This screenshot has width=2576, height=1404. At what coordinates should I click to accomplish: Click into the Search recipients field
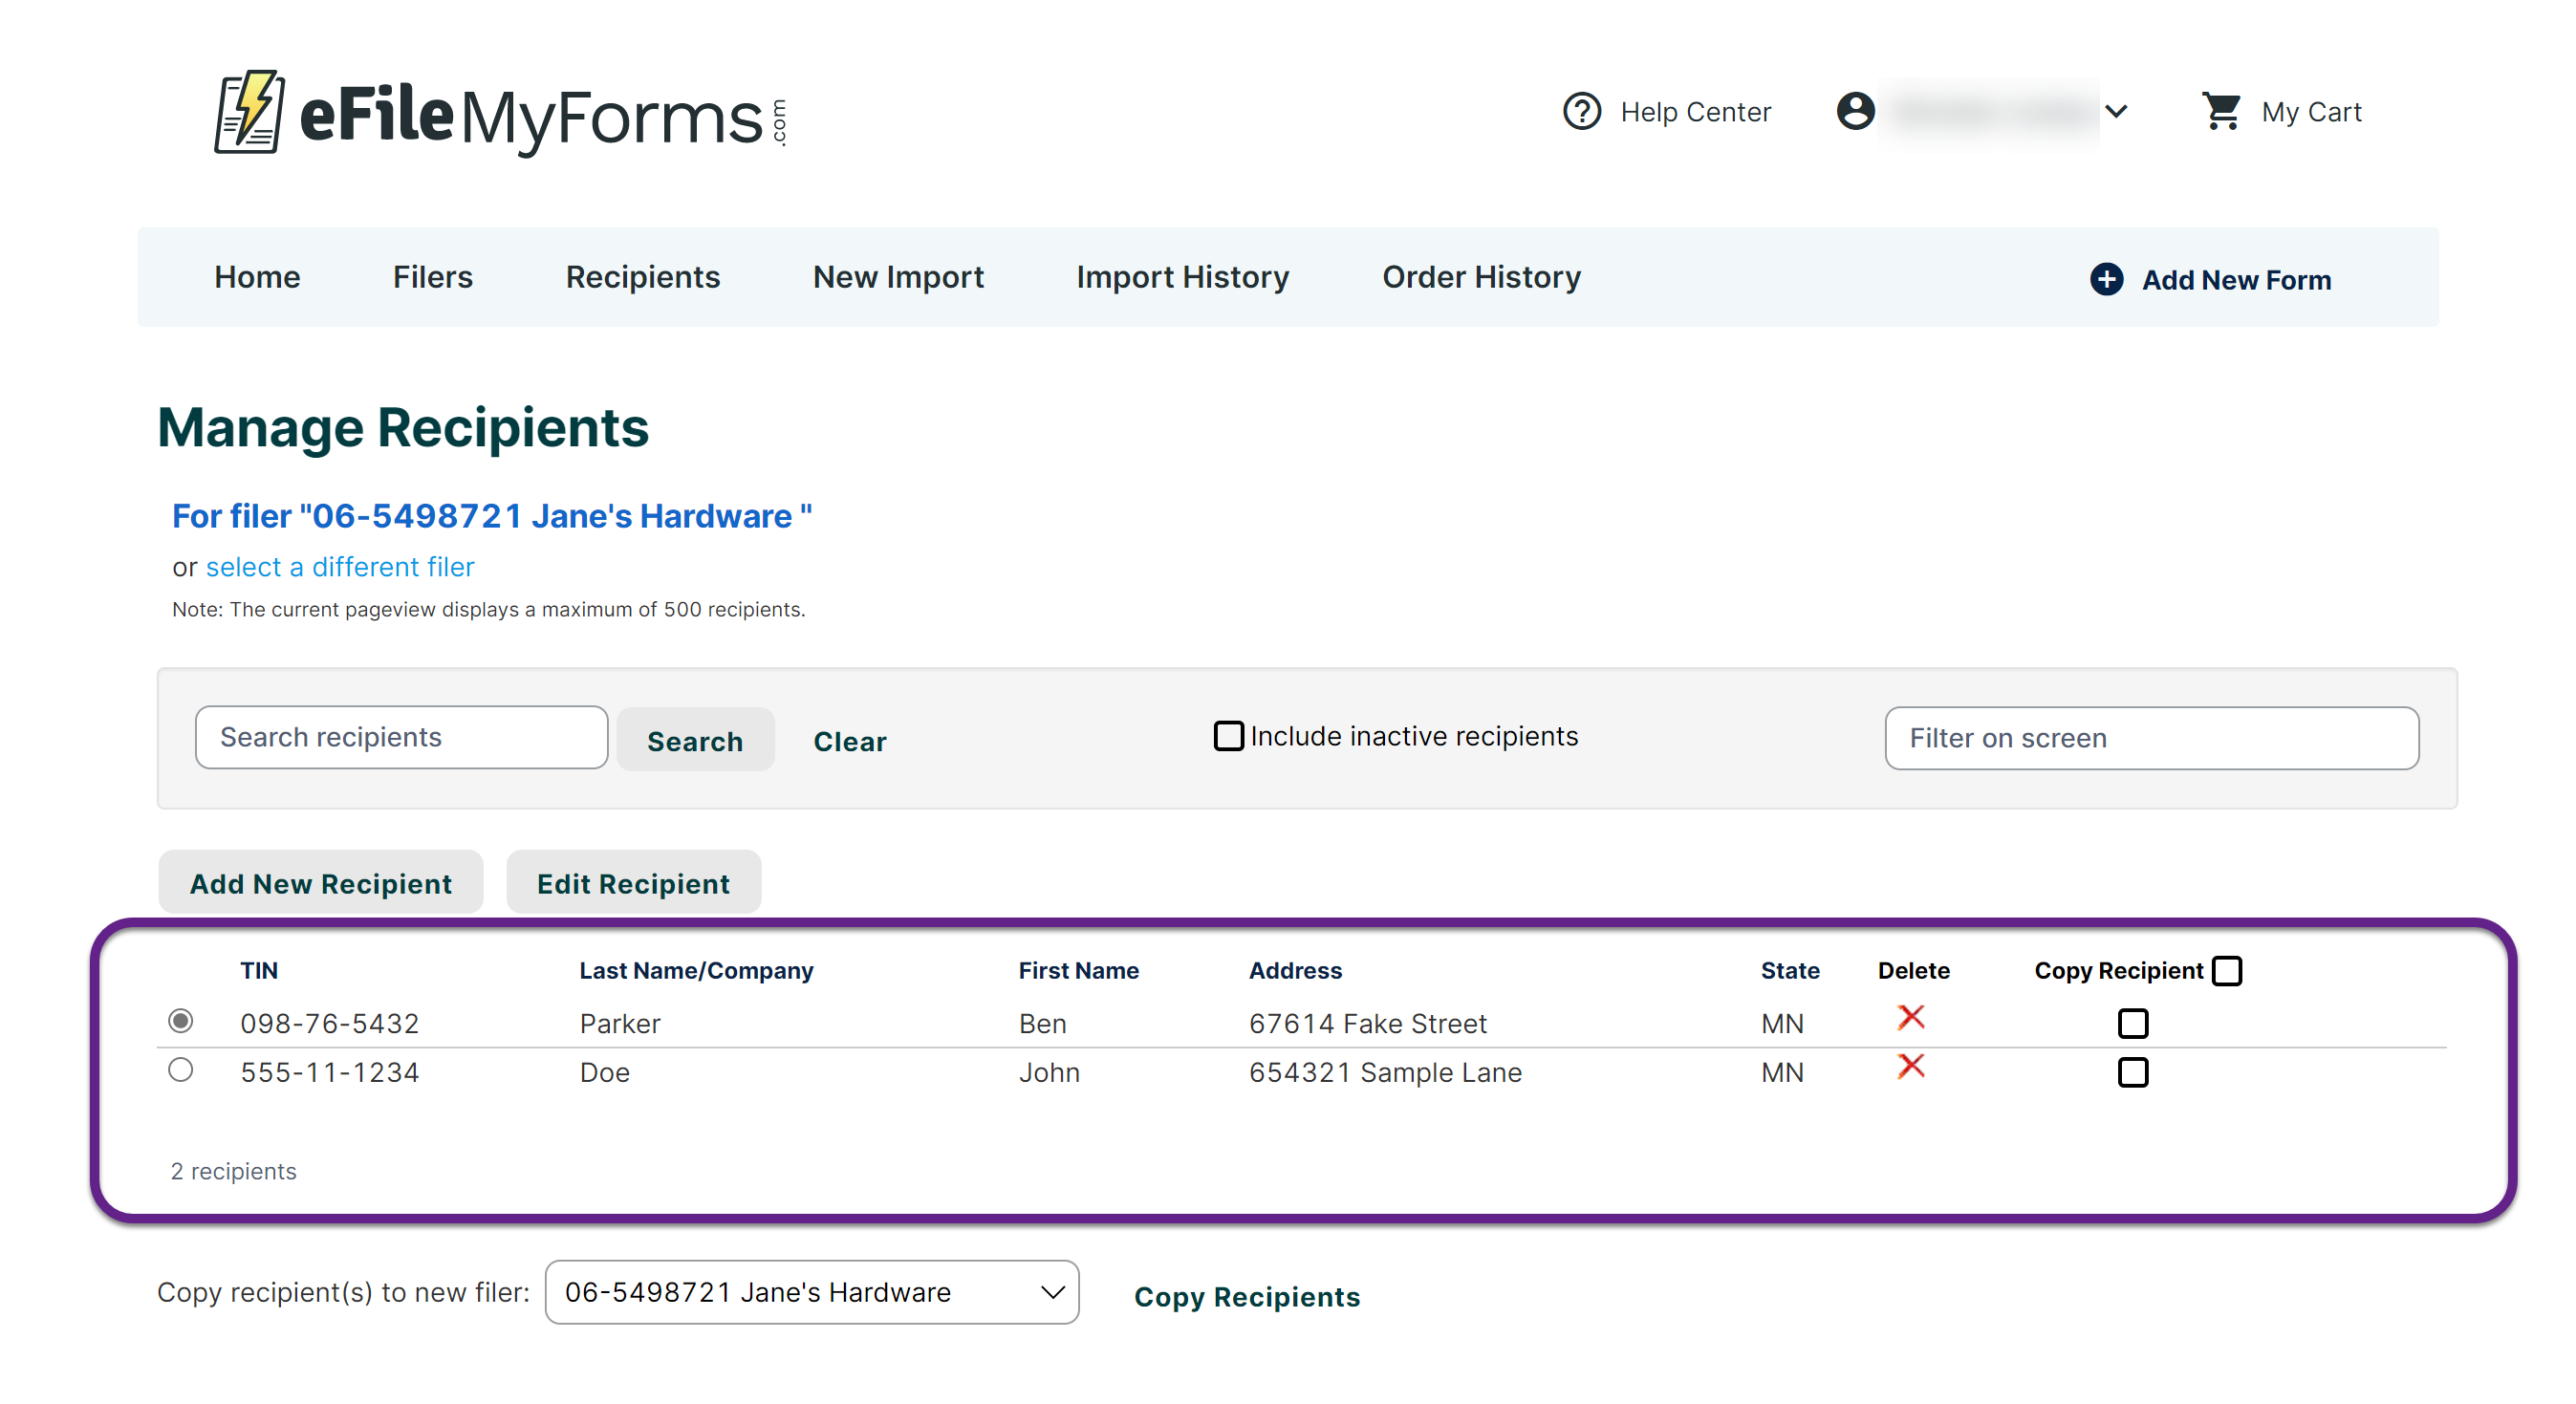click(401, 737)
